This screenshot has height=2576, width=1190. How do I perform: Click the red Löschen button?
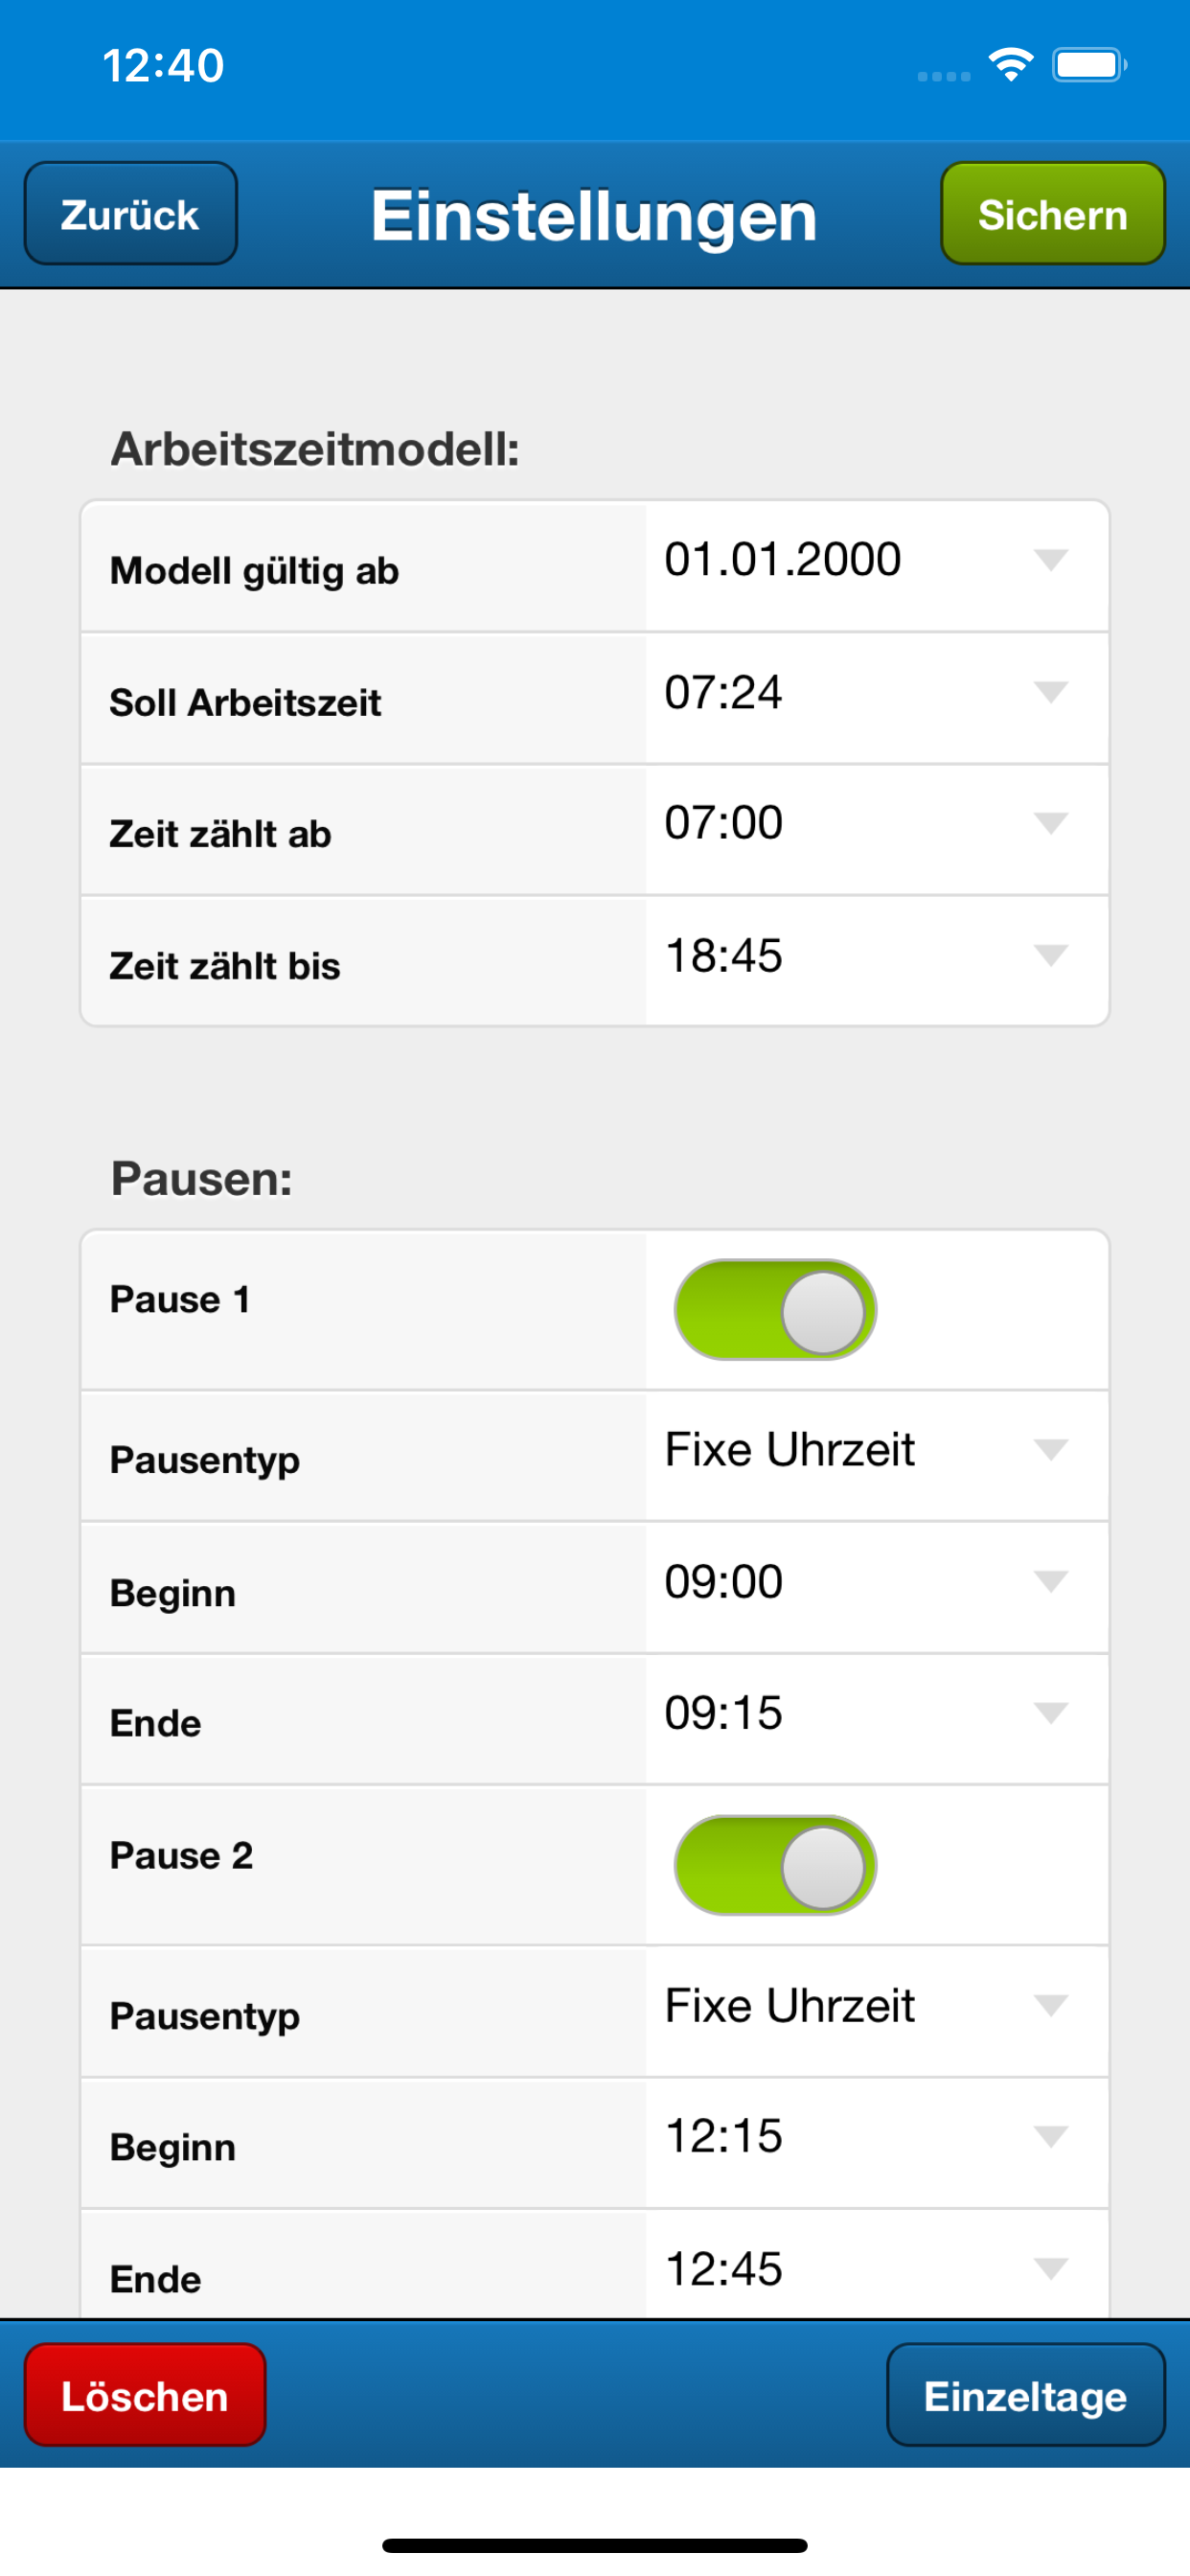145,2395
